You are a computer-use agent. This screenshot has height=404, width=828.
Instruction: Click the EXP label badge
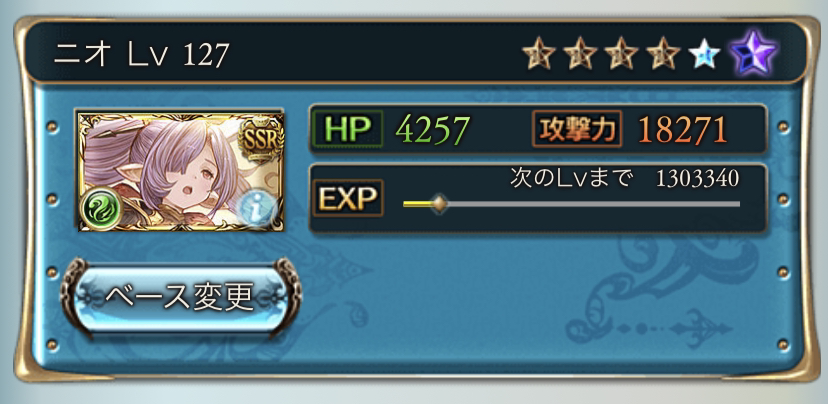click(347, 198)
